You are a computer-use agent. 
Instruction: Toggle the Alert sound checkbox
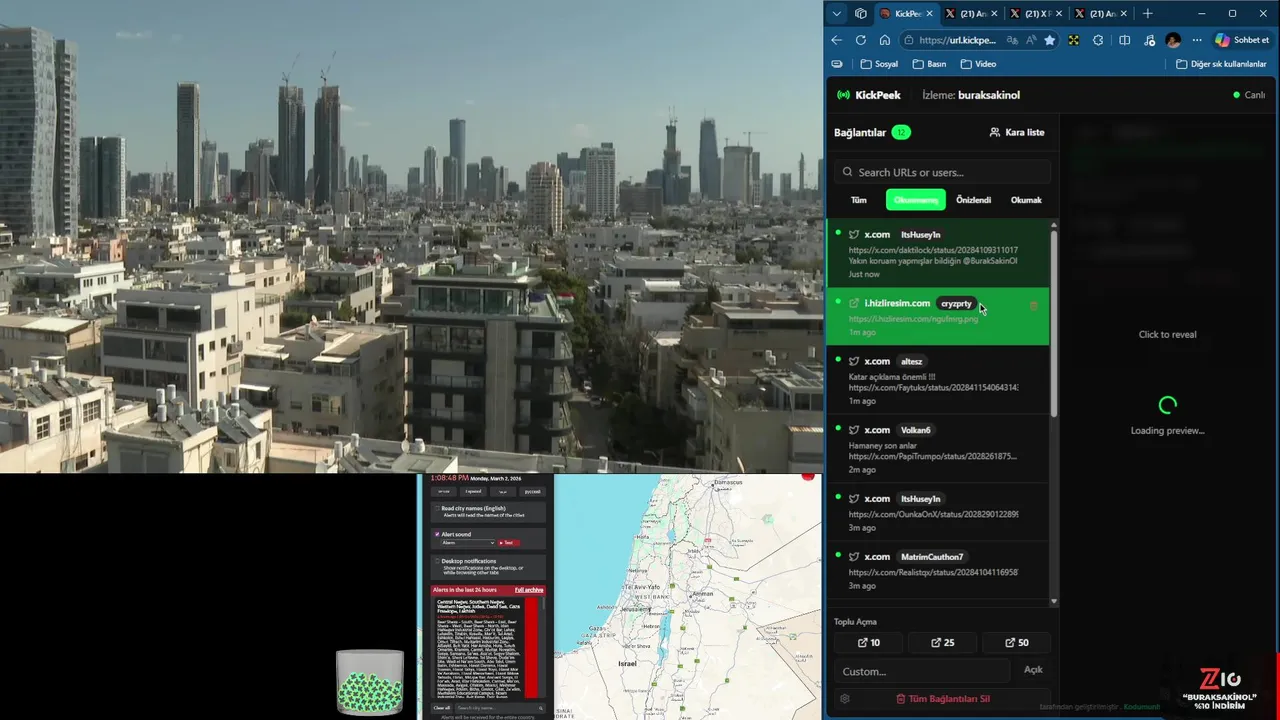(437, 535)
